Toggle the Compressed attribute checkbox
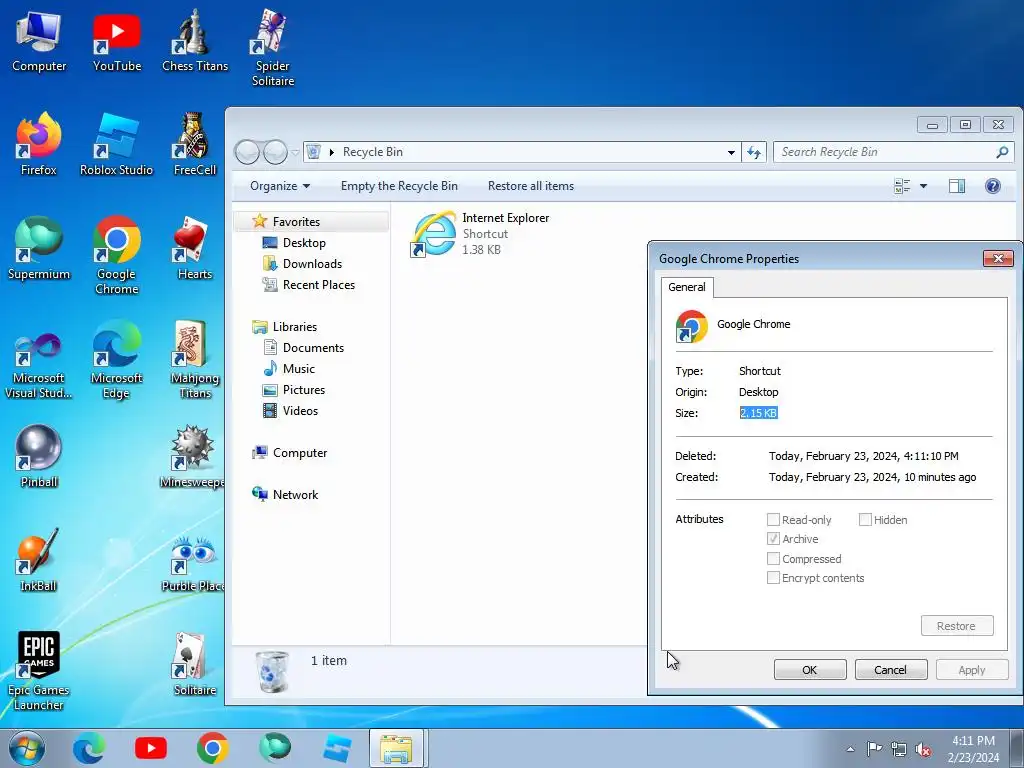Viewport: 1024px width, 768px height. pyautogui.click(x=773, y=559)
